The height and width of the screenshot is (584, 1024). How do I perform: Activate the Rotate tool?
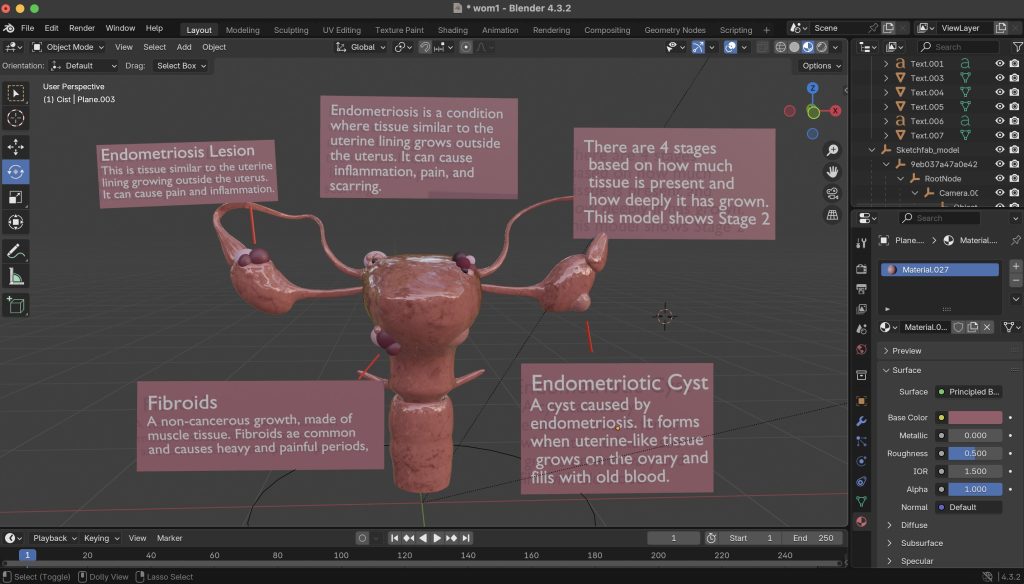16,172
